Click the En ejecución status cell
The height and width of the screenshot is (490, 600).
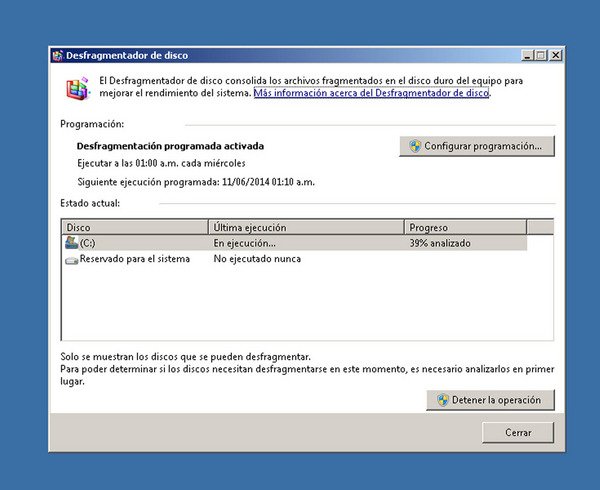244,243
